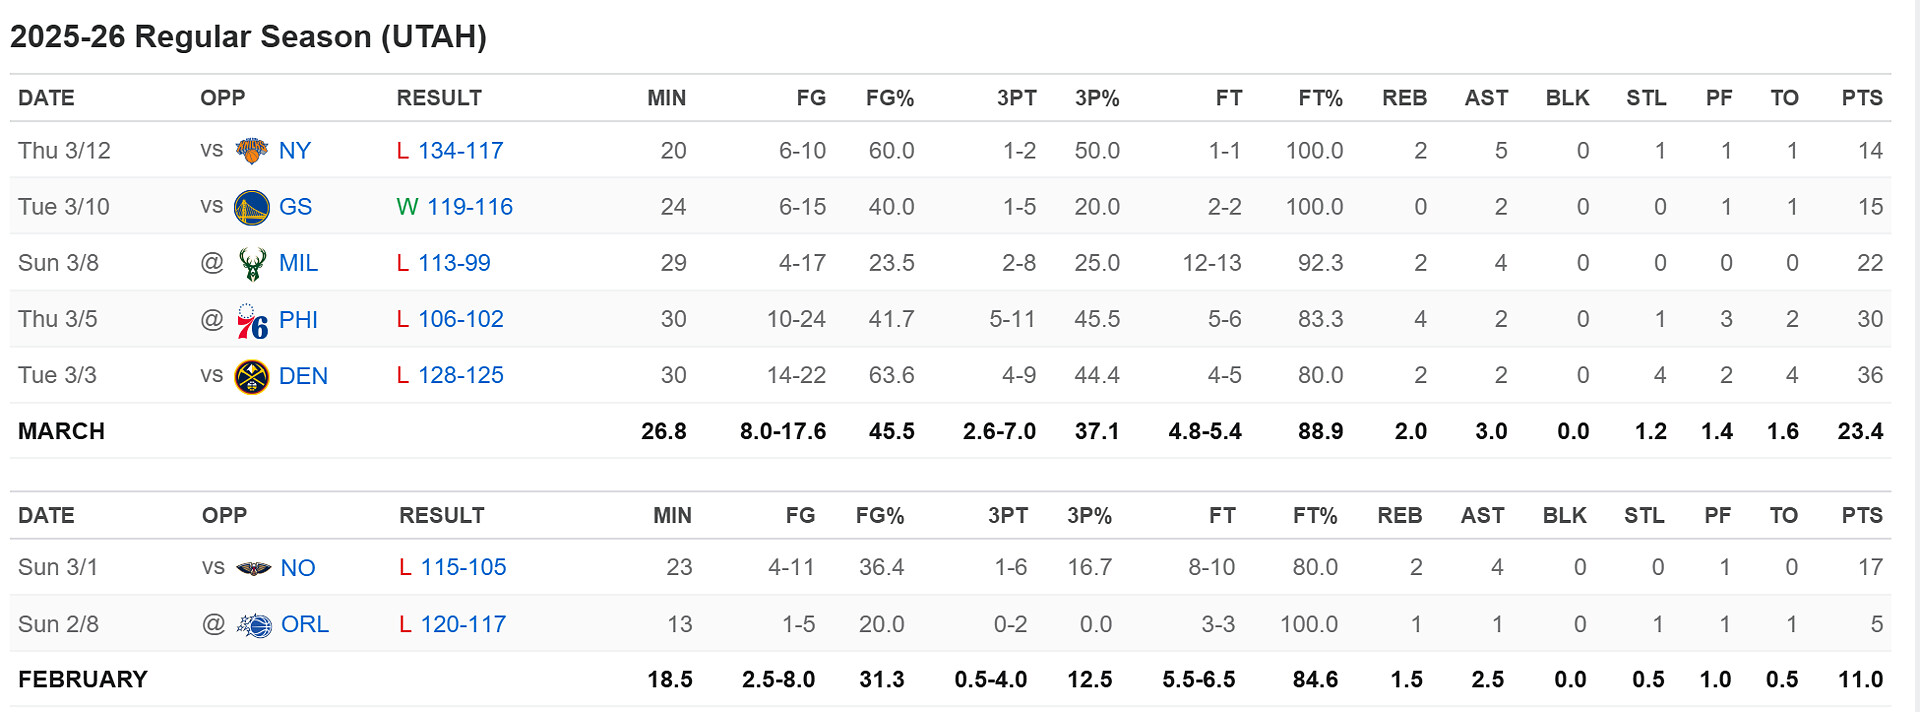The height and width of the screenshot is (712, 1920).
Task: Open the PHI team link
Action: click(298, 320)
